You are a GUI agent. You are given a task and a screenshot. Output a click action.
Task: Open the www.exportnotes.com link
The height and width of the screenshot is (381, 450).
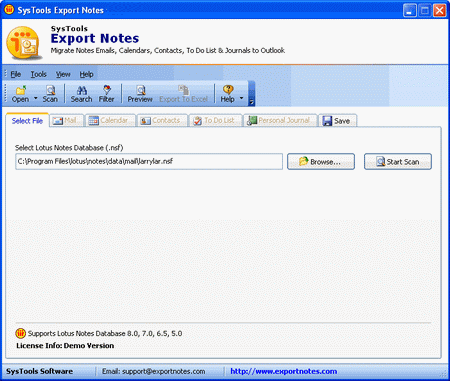click(284, 371)
